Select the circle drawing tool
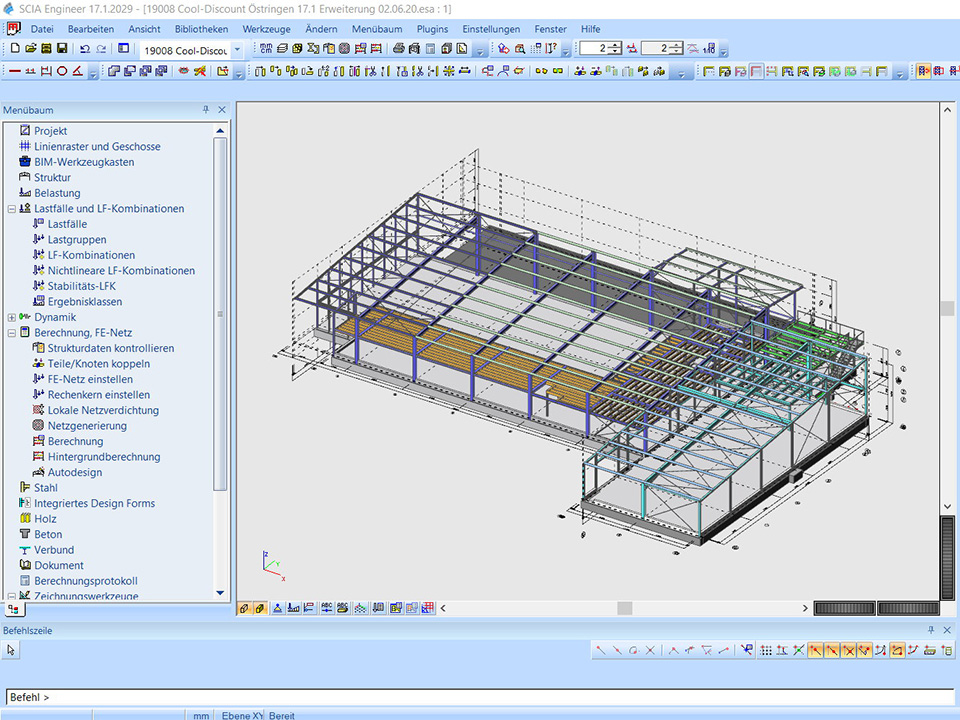 62,71
